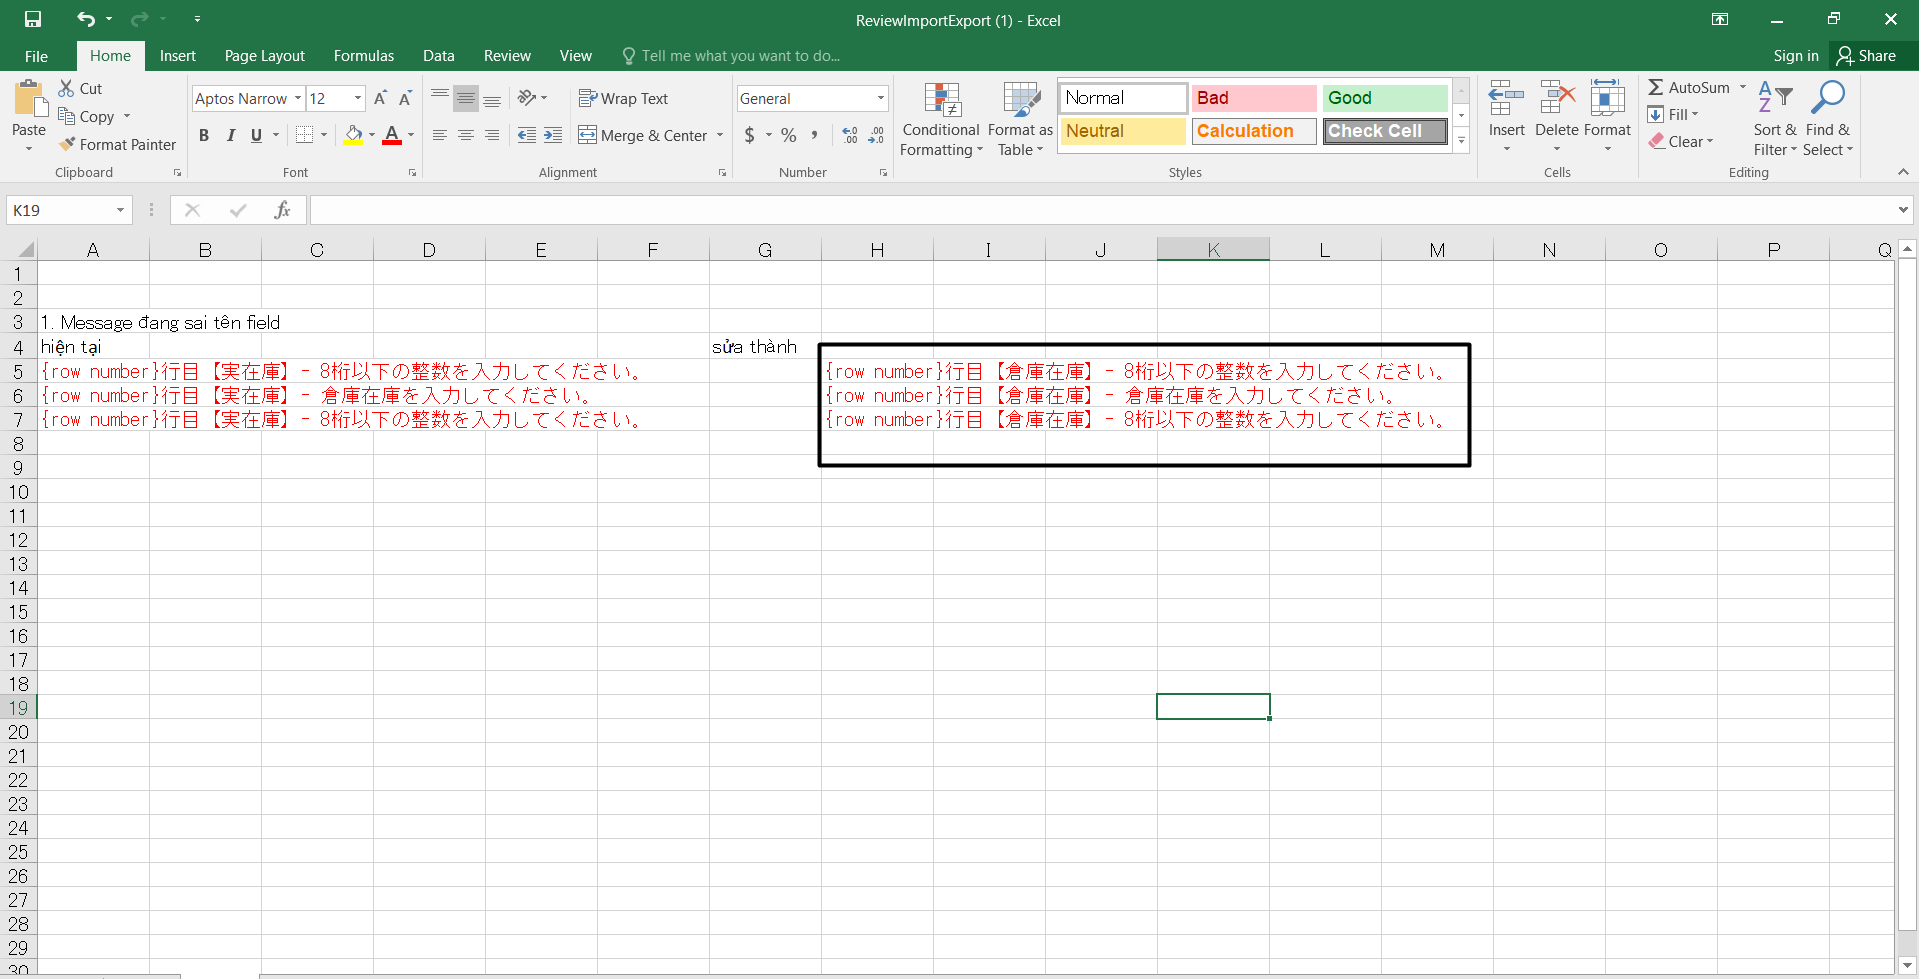Open the Name Box dropdown arrow
Image resolution: width=1919 pixels, height=979 pixels.
pyautogui.click(x=120, y=210)
